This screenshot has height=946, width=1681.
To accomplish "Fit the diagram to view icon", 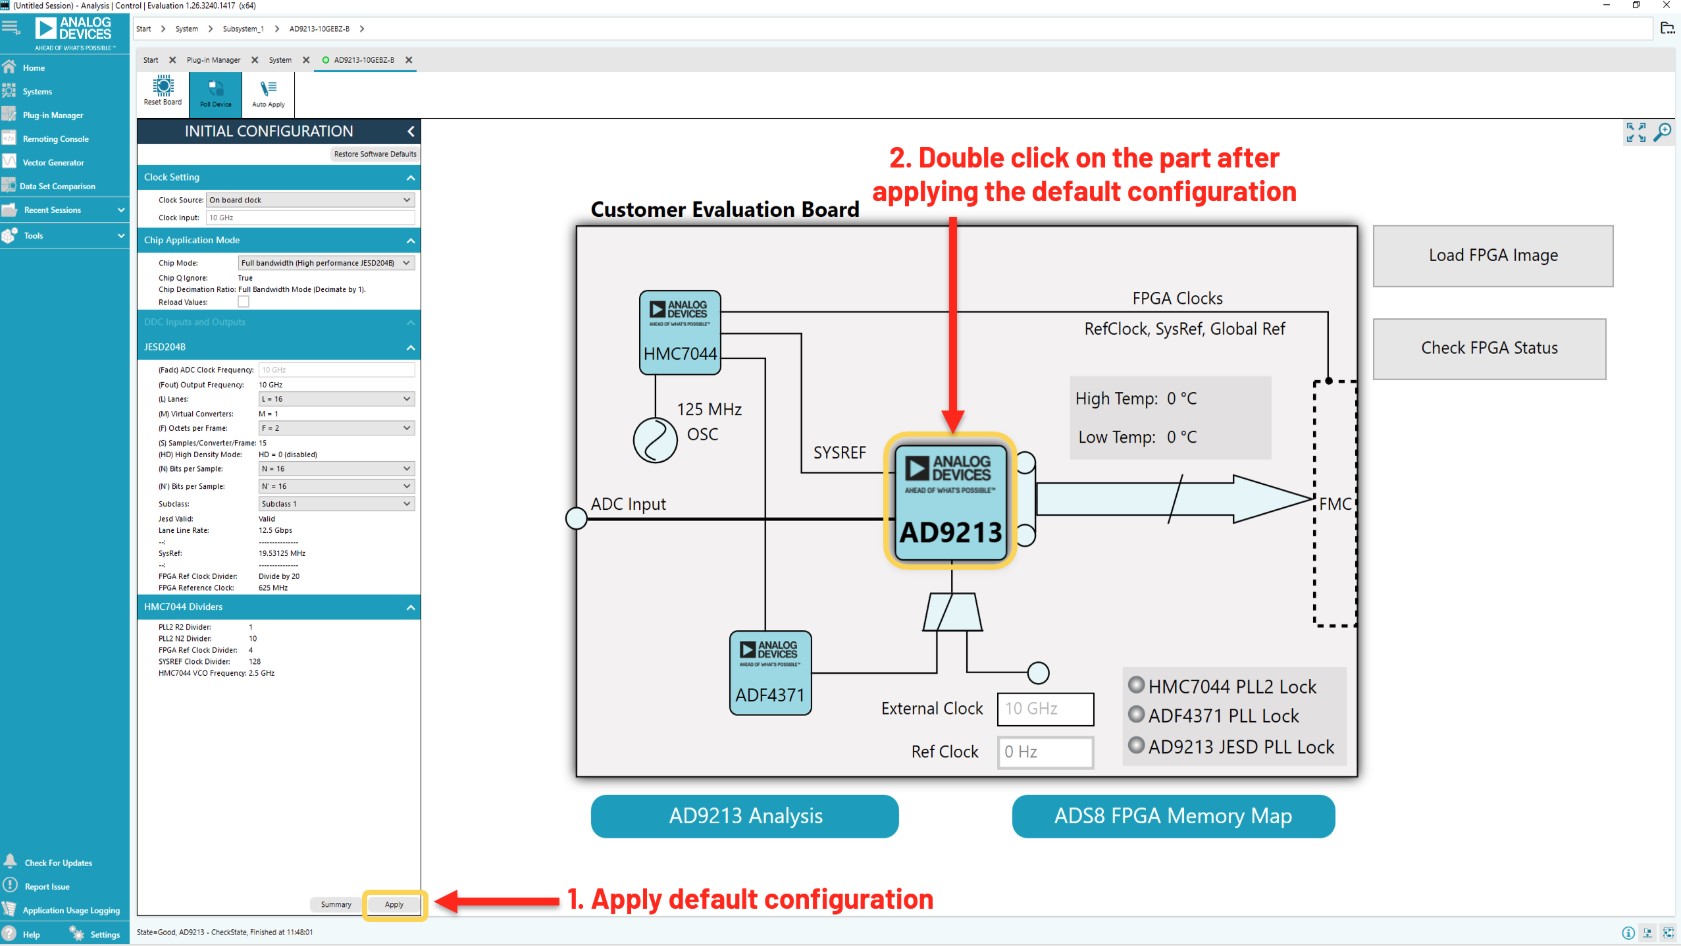I will 1636,132.
